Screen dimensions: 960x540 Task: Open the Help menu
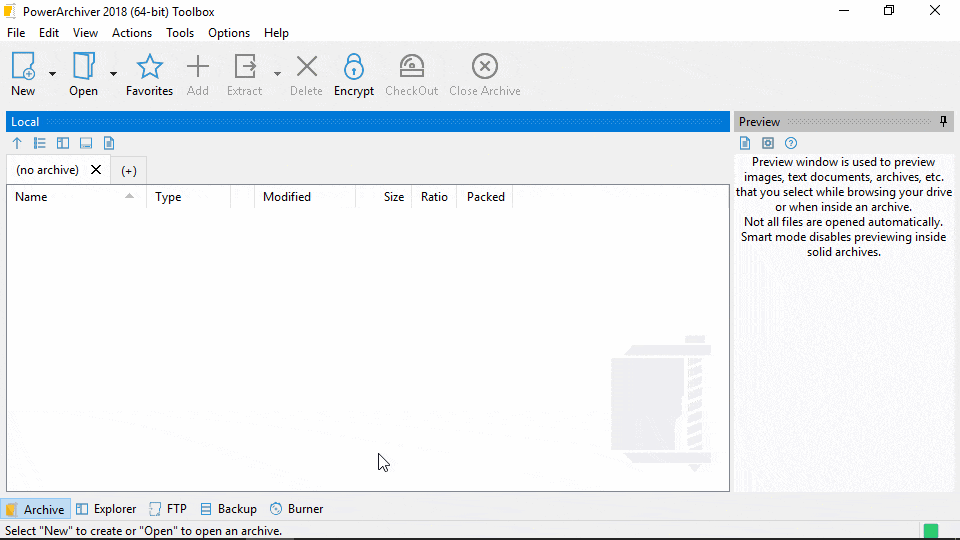coord(276,33)
